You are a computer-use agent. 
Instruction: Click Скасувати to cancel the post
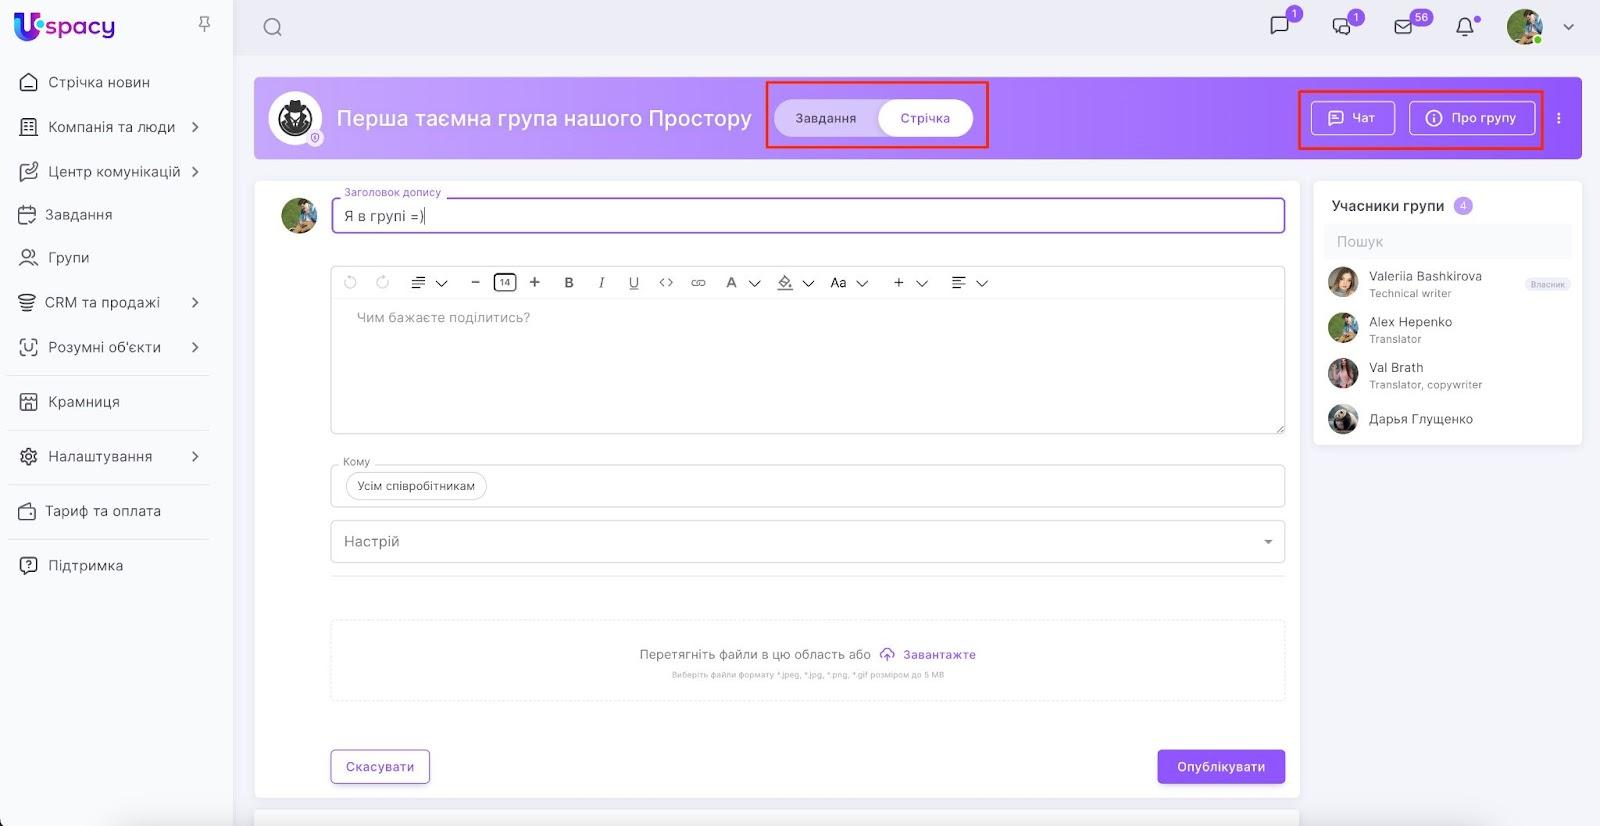[380, 767]
